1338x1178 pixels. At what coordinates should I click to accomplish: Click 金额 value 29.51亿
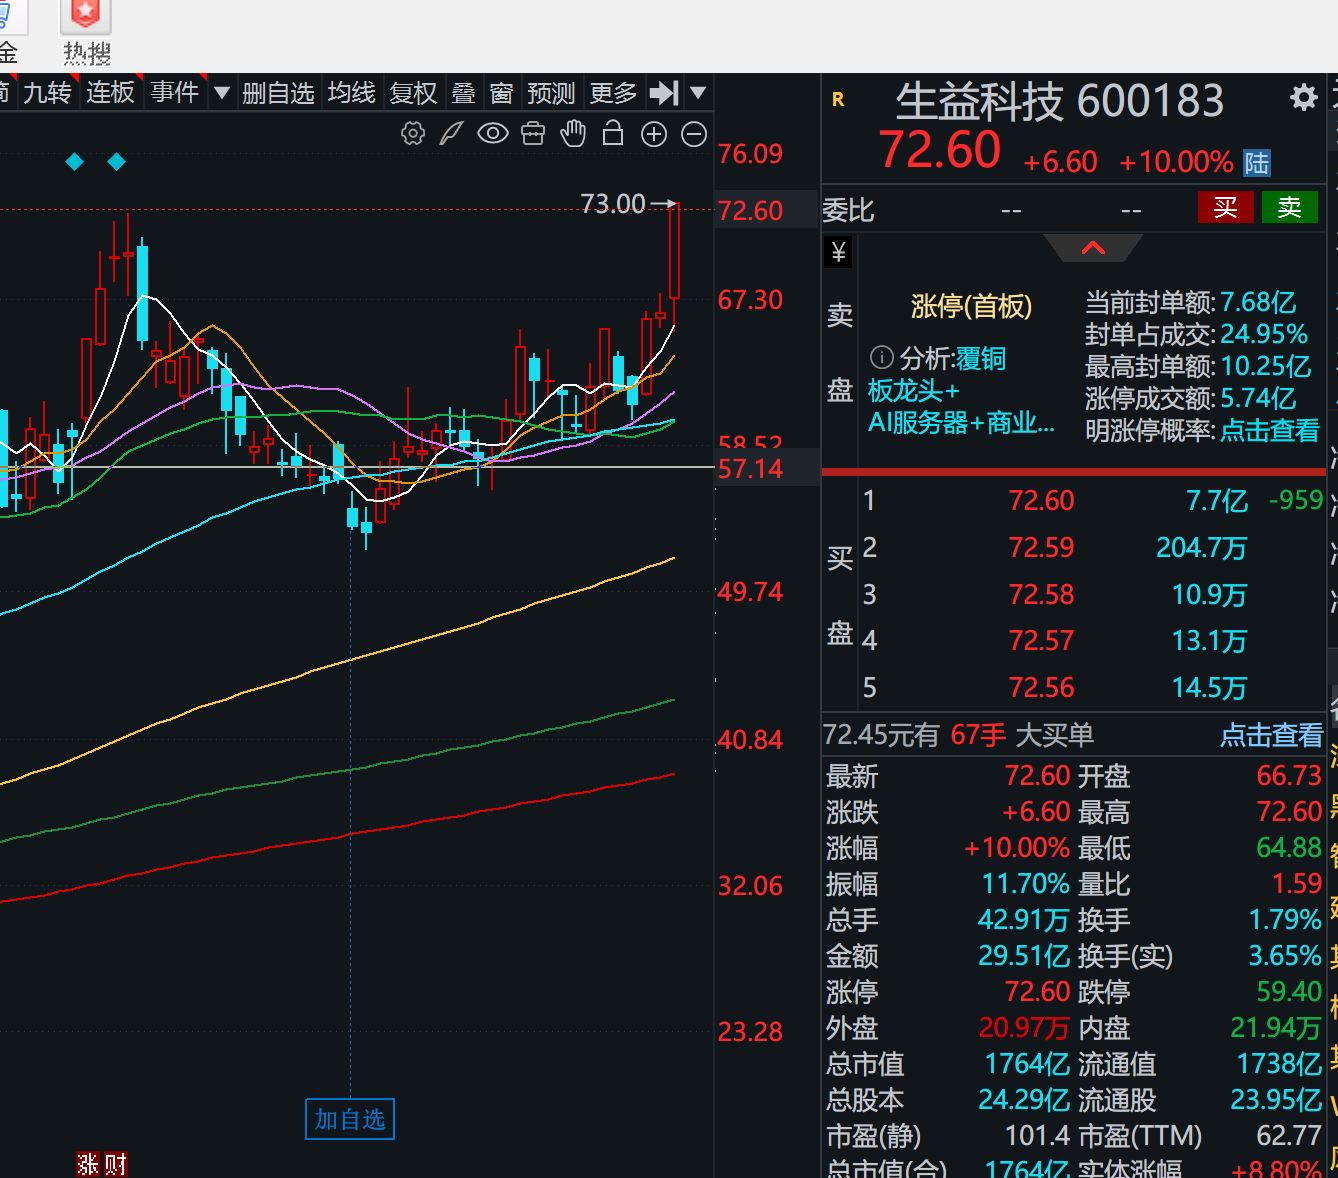1024,956
